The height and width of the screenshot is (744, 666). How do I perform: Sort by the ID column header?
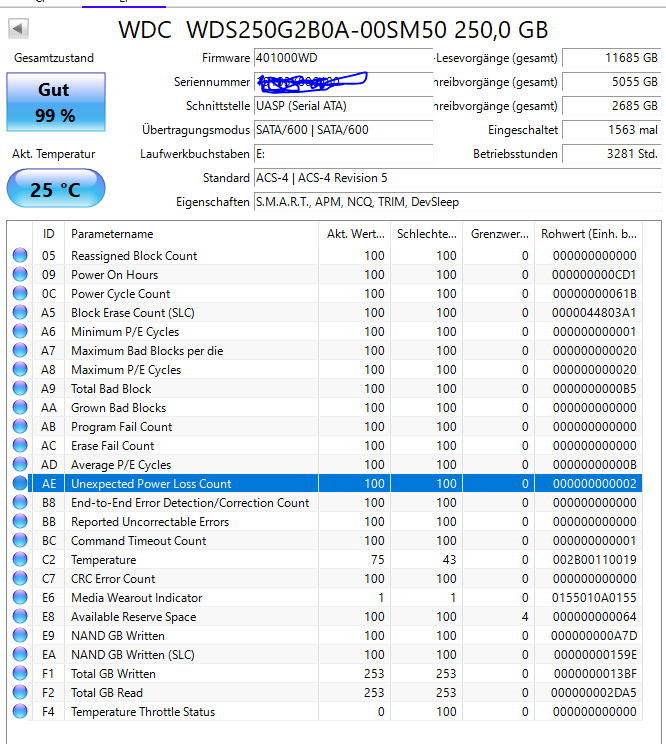[x=48, y=233]
